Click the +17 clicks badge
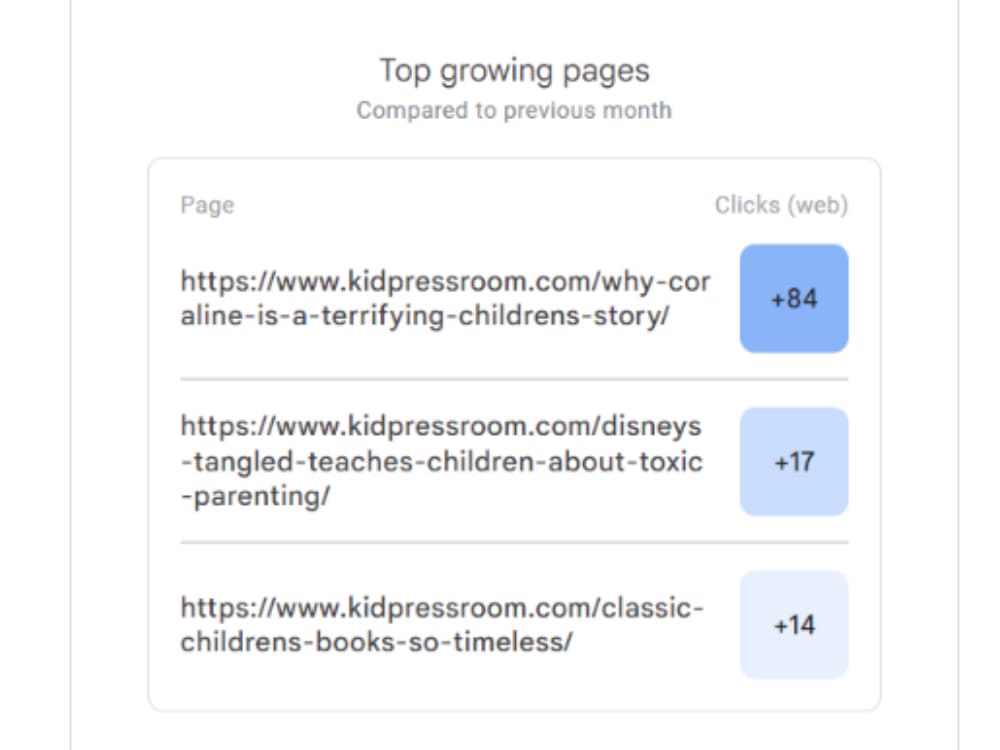The height and width of the screenshot is (750, 1000). (794, 462)
